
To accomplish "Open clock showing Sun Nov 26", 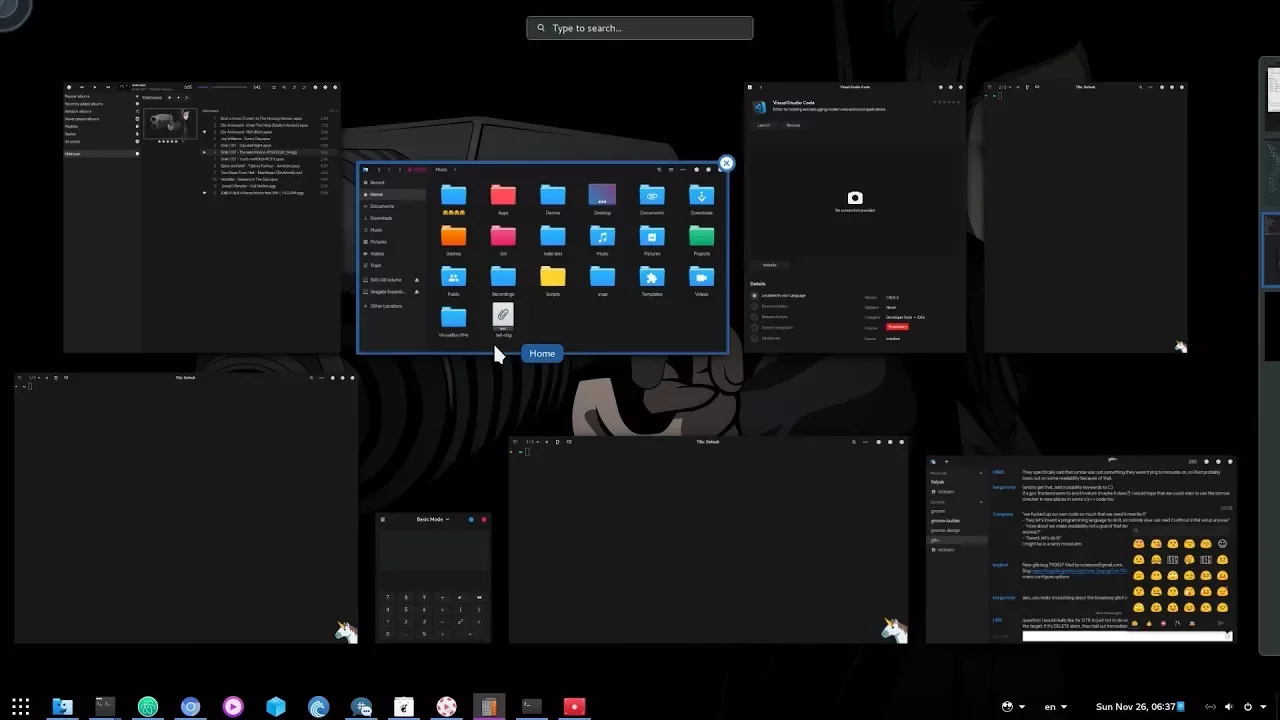I will click(x=1140, y=706).
